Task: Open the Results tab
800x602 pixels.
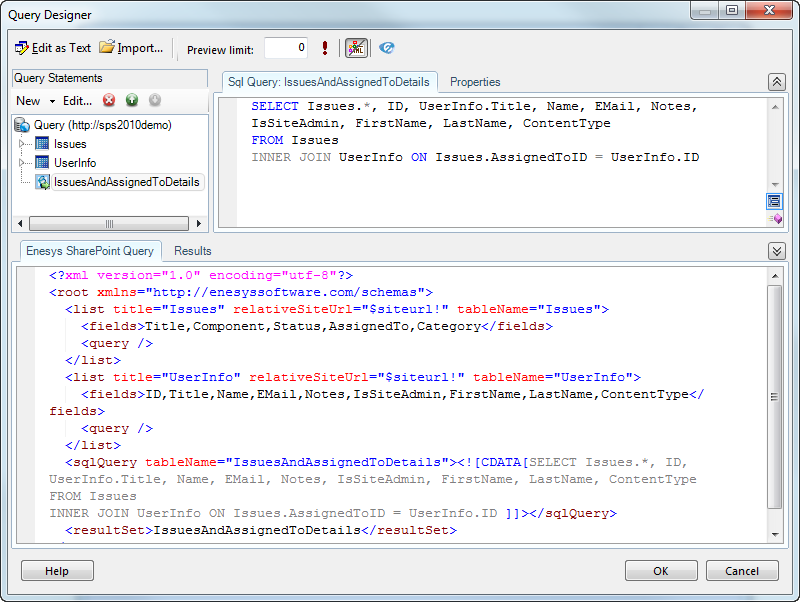Action: (193, 251)
